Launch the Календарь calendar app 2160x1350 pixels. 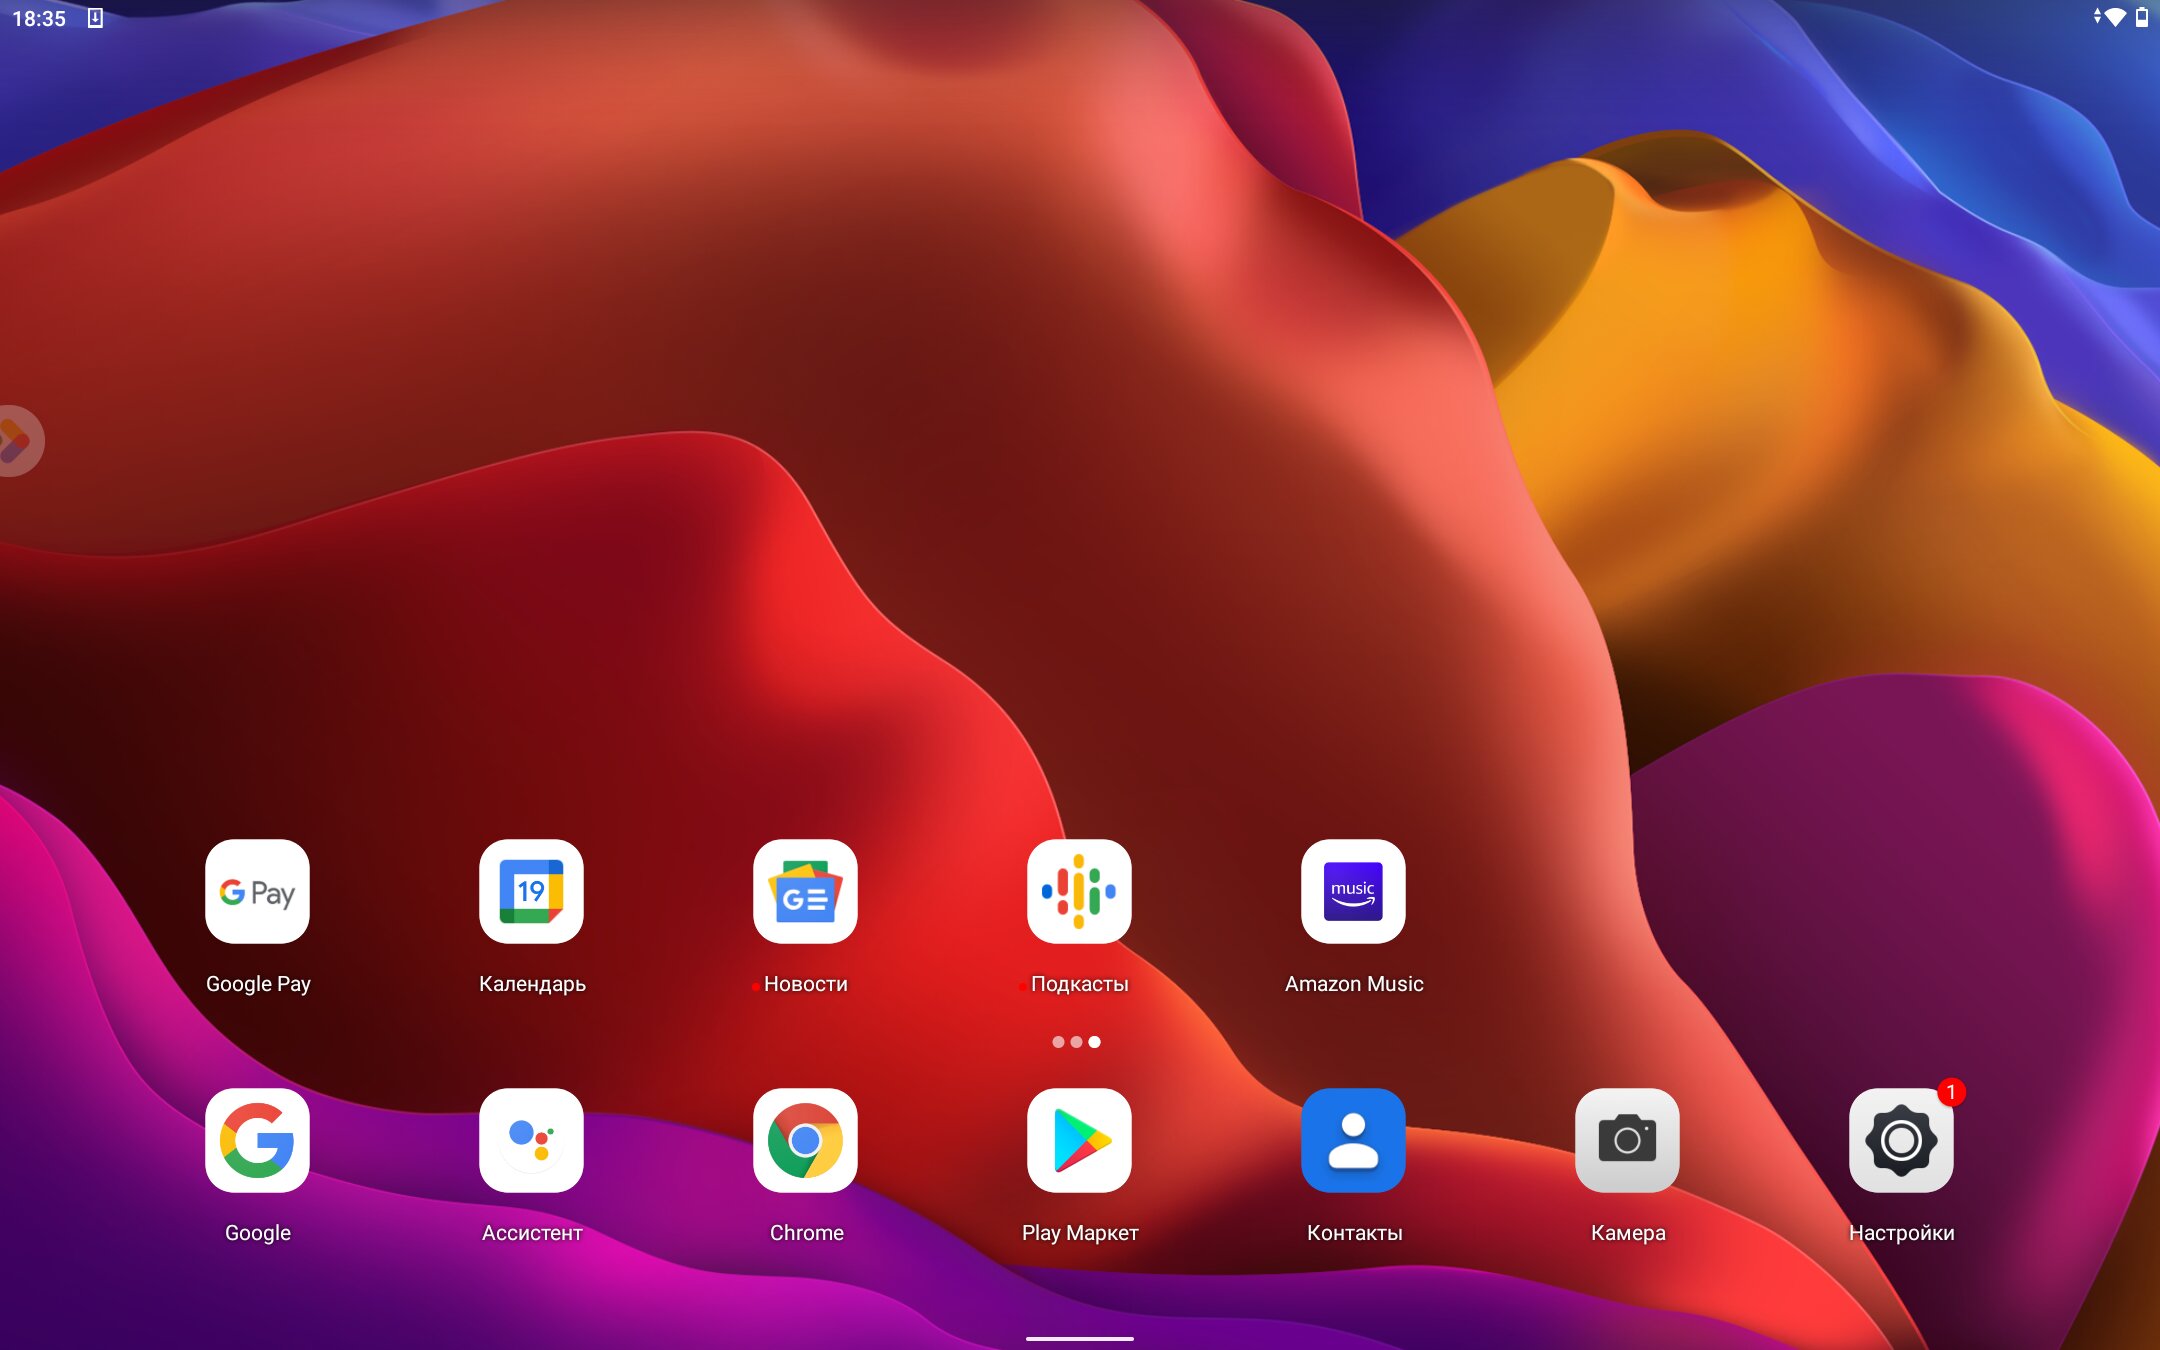531,891
